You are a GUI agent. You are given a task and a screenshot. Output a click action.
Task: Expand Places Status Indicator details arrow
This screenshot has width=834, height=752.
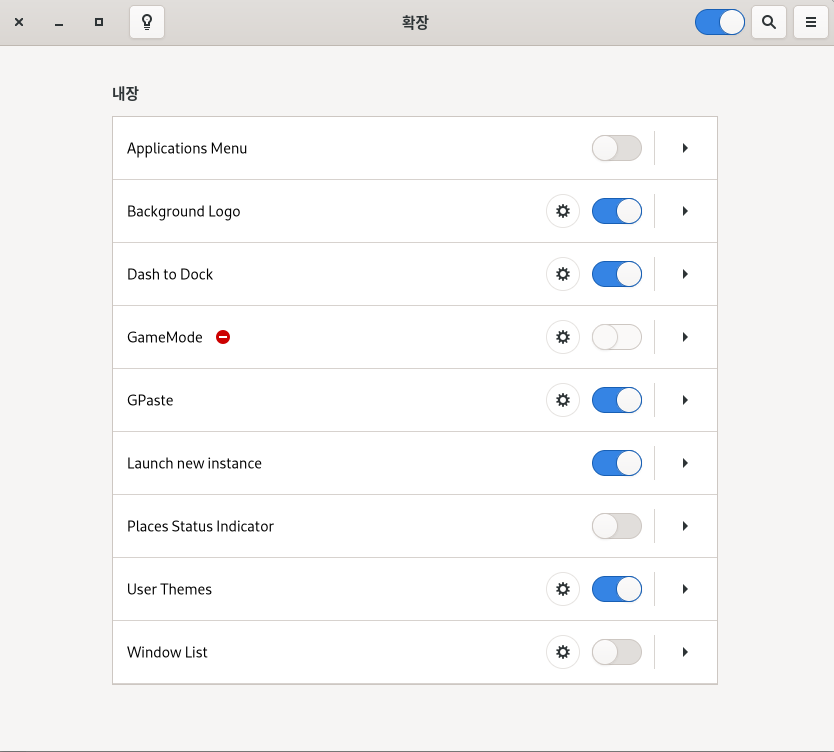(x=685, y=526)
